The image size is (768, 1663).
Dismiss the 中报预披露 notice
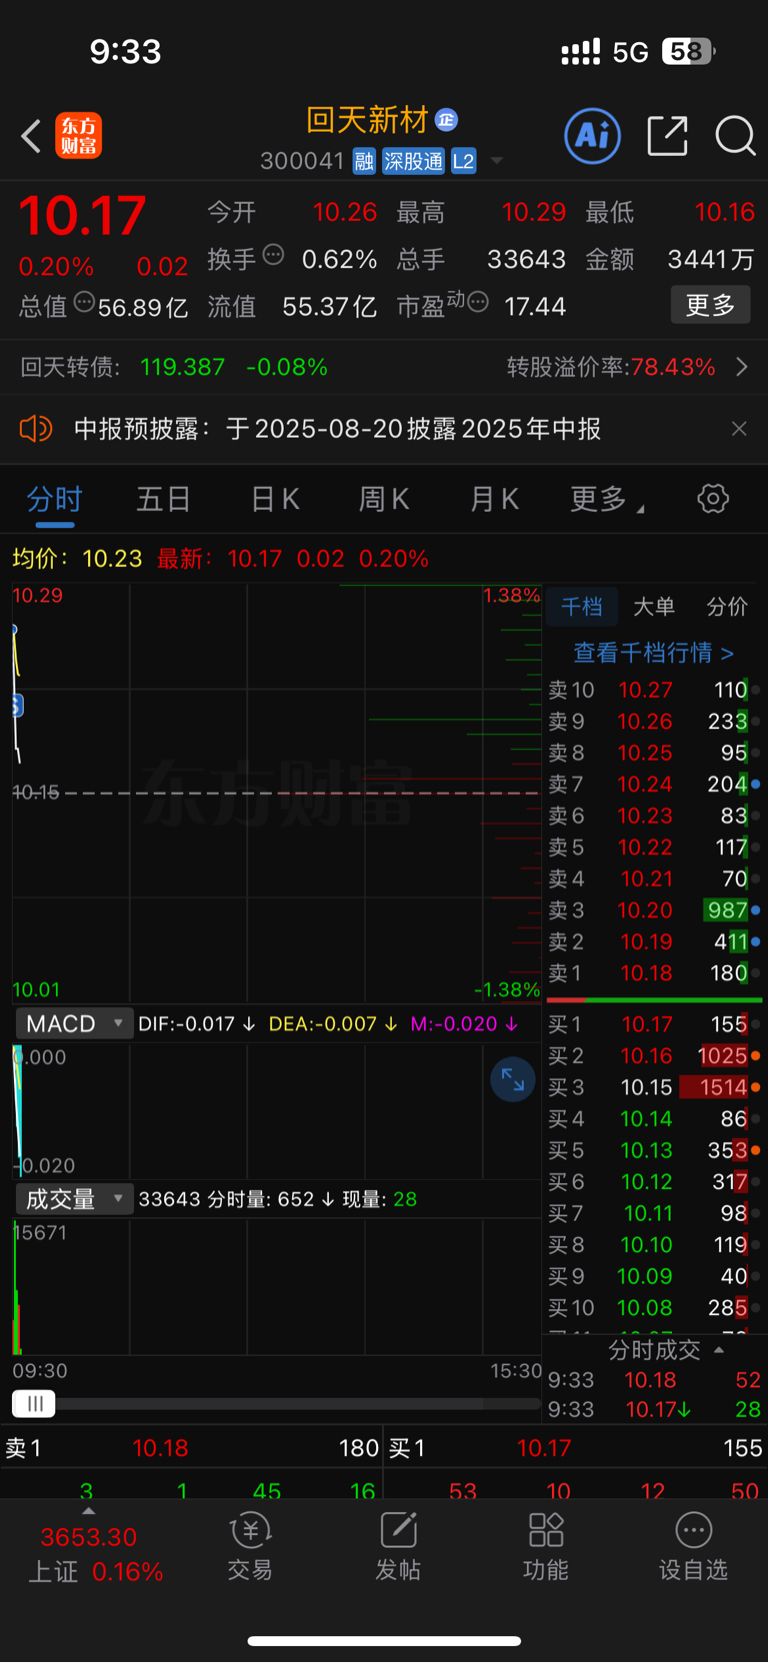(x=739, y=429)
